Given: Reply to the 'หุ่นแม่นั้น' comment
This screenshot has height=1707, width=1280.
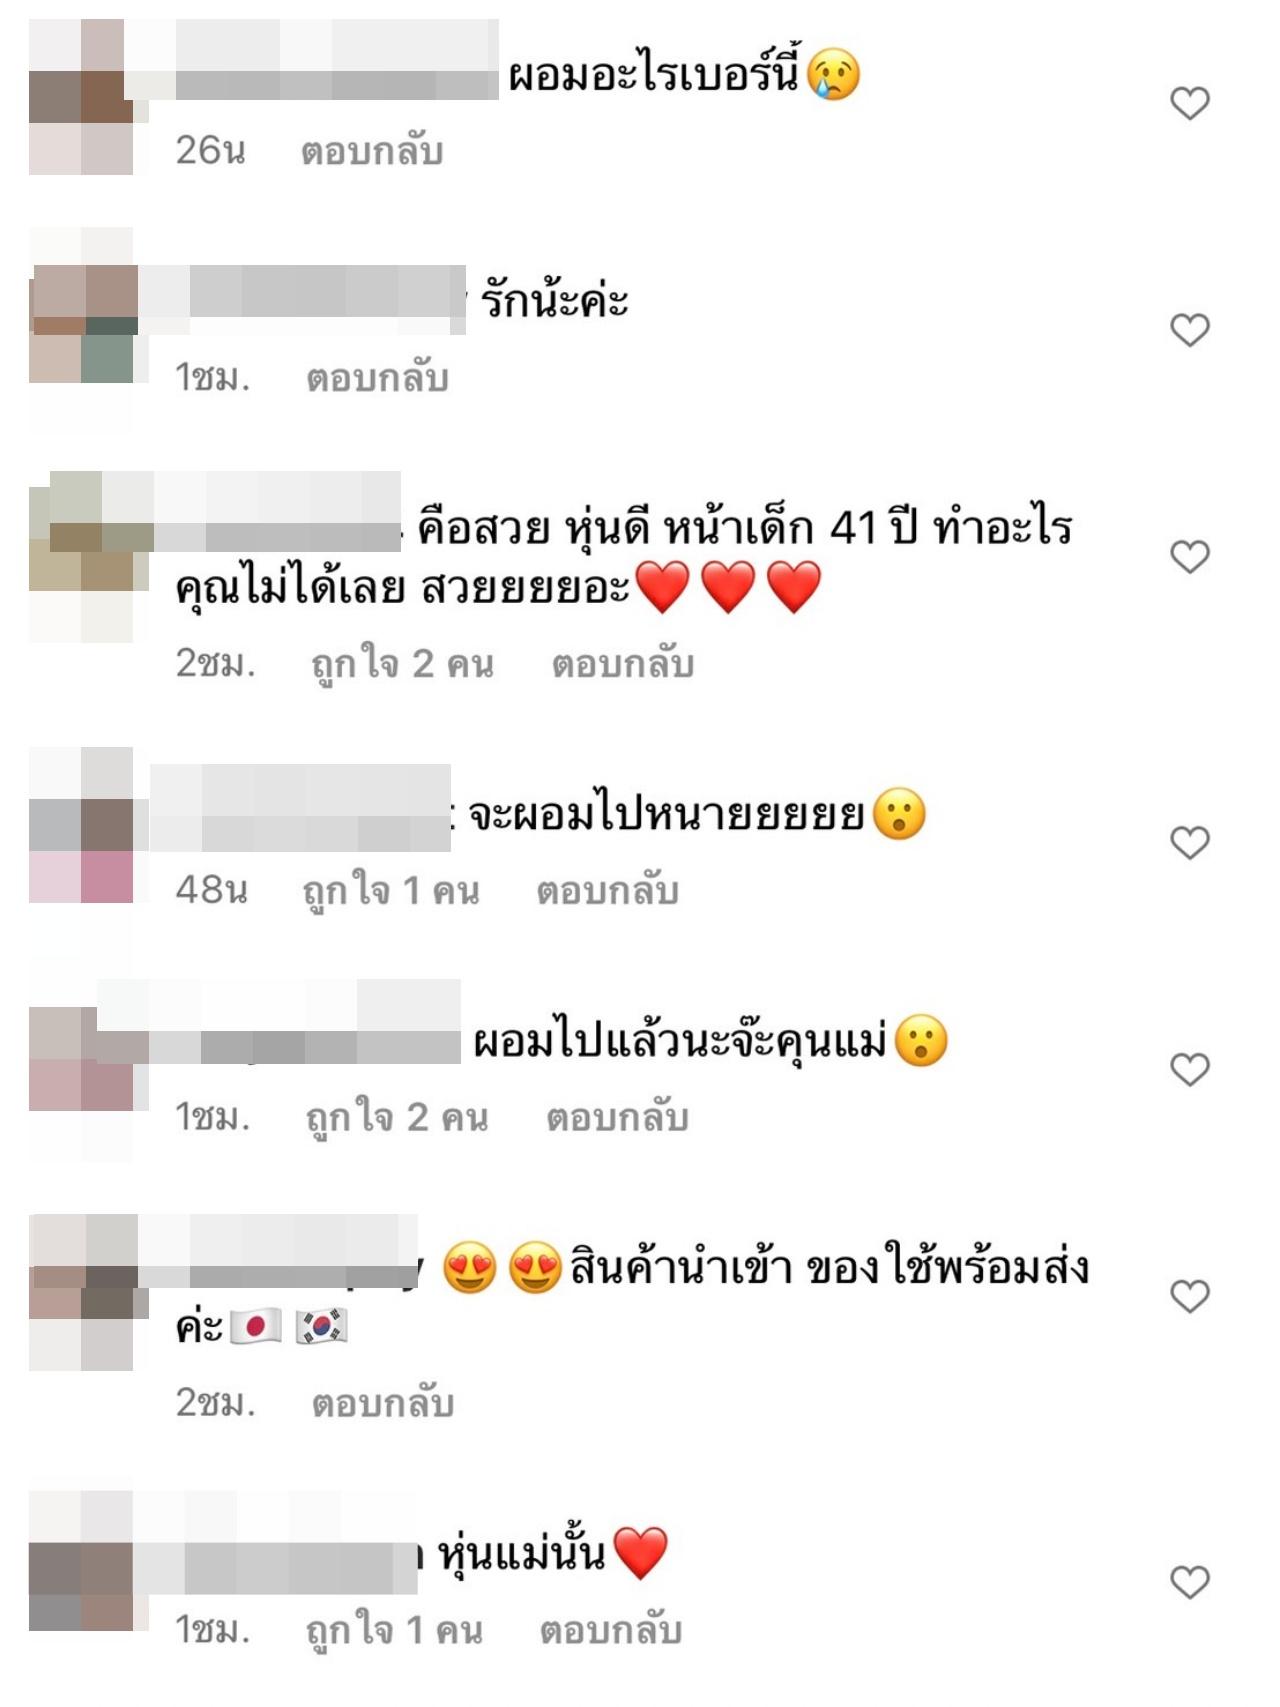Looking at the screenshot, I should 611,1631.
